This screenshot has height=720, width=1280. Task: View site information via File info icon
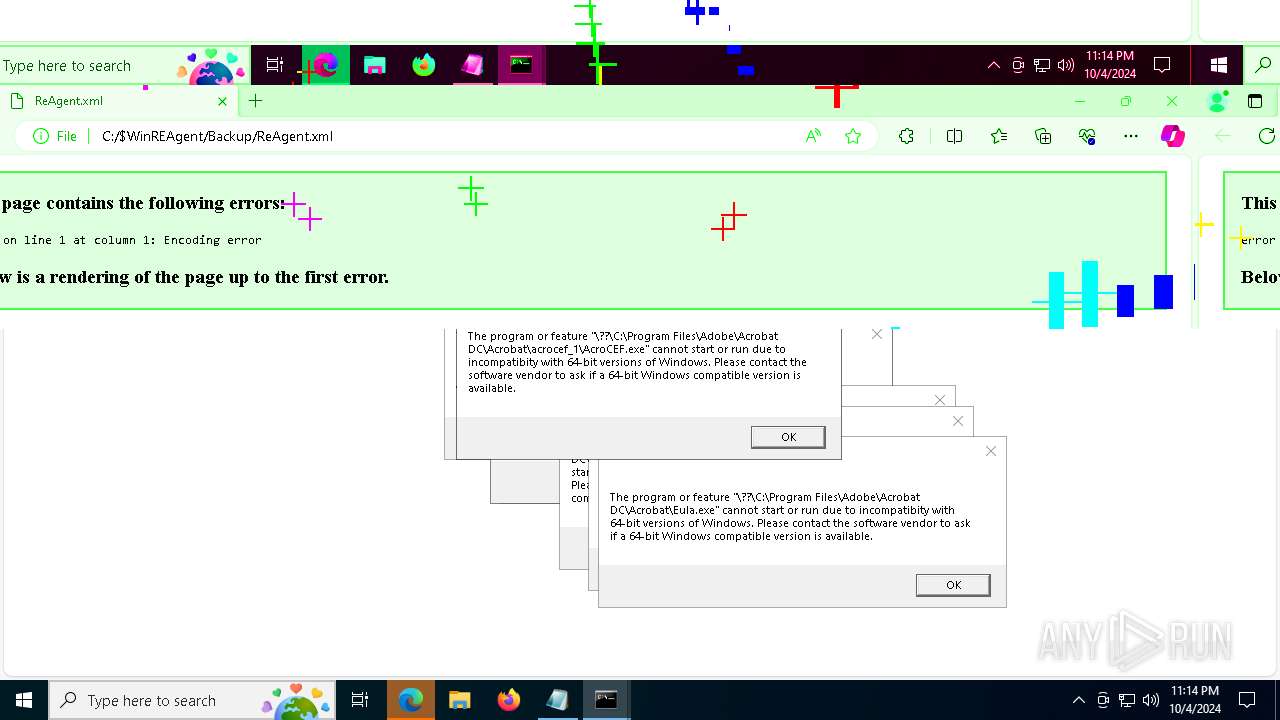(55, 136)
